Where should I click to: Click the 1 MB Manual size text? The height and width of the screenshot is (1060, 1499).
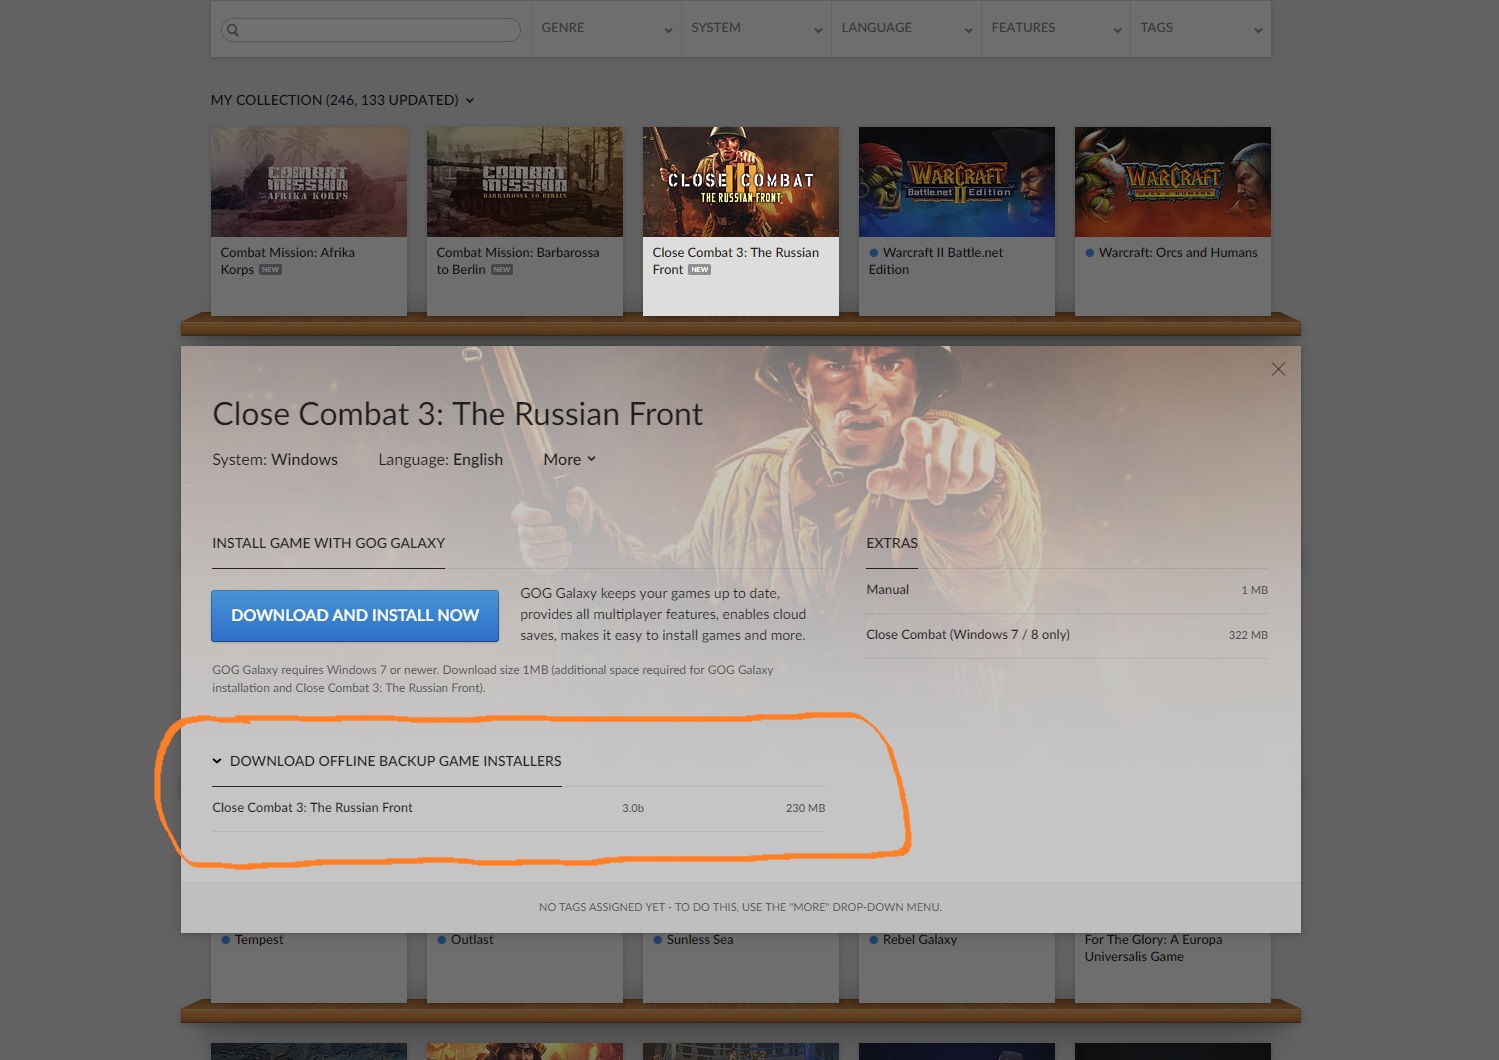point(1254,590)
